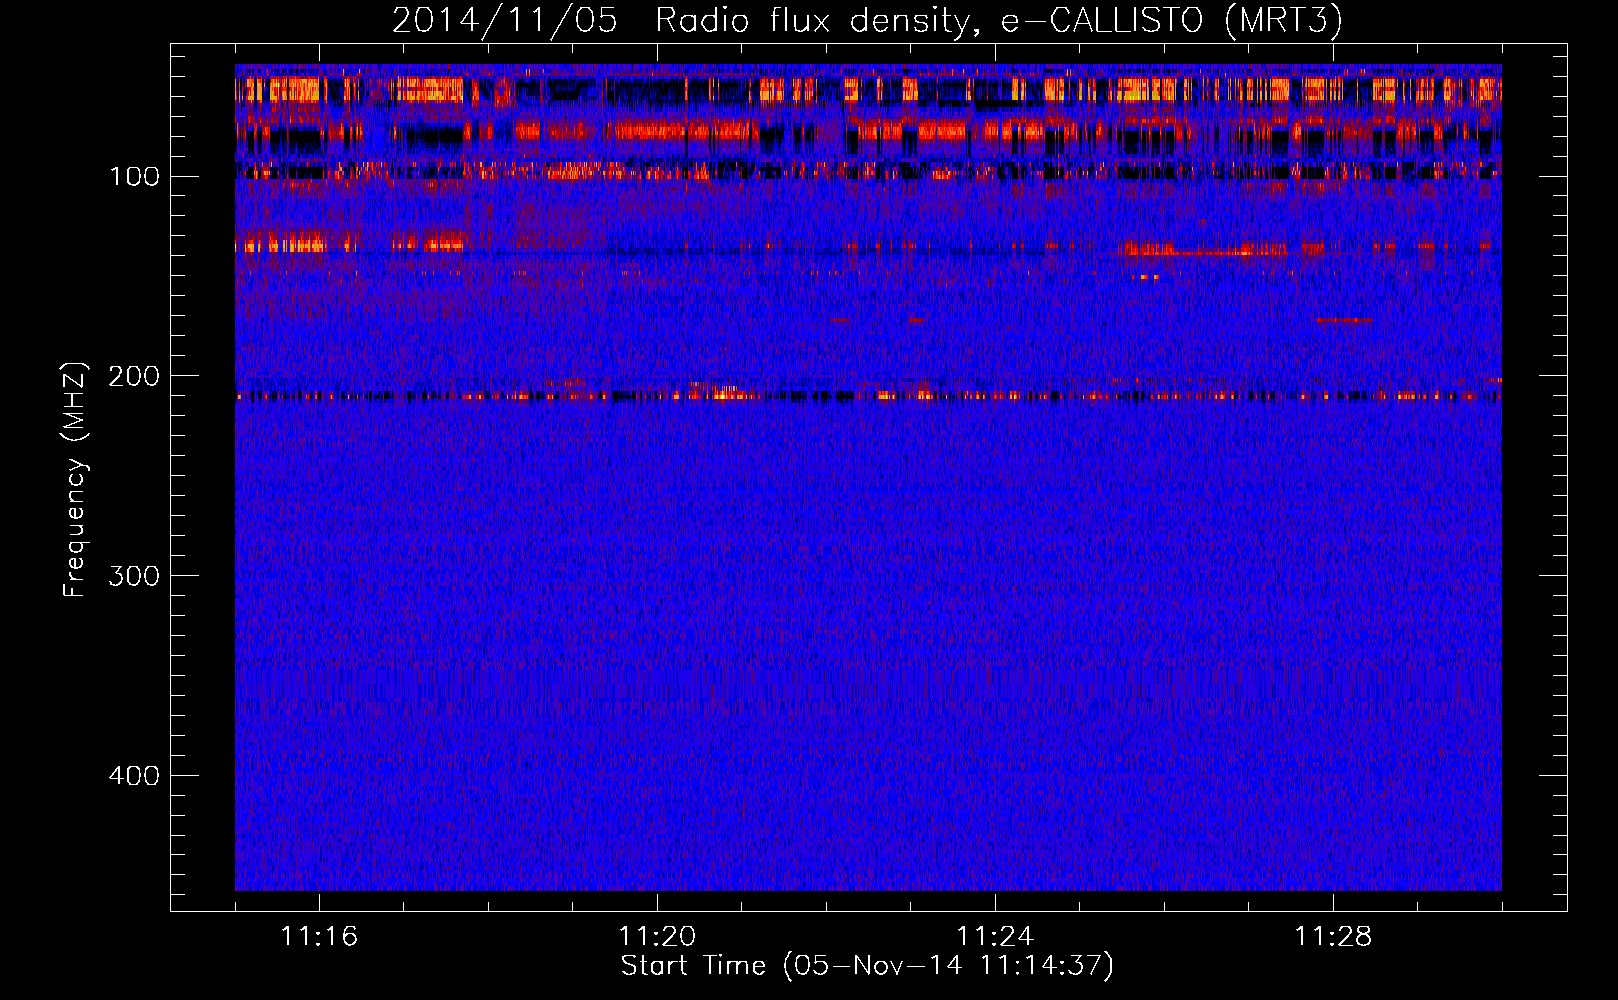Click the 11:24 time tick label
1618x1000 pixels.
[995, 937]
